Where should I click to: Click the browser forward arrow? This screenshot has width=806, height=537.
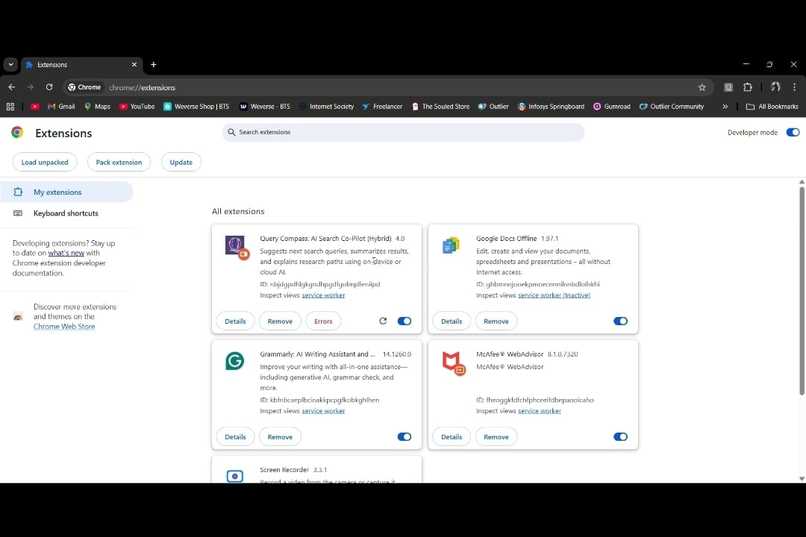[30, 87]
